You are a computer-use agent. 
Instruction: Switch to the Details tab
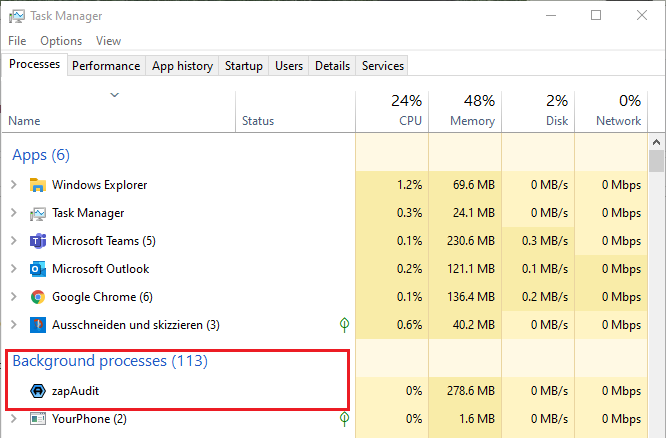(332, 66)
